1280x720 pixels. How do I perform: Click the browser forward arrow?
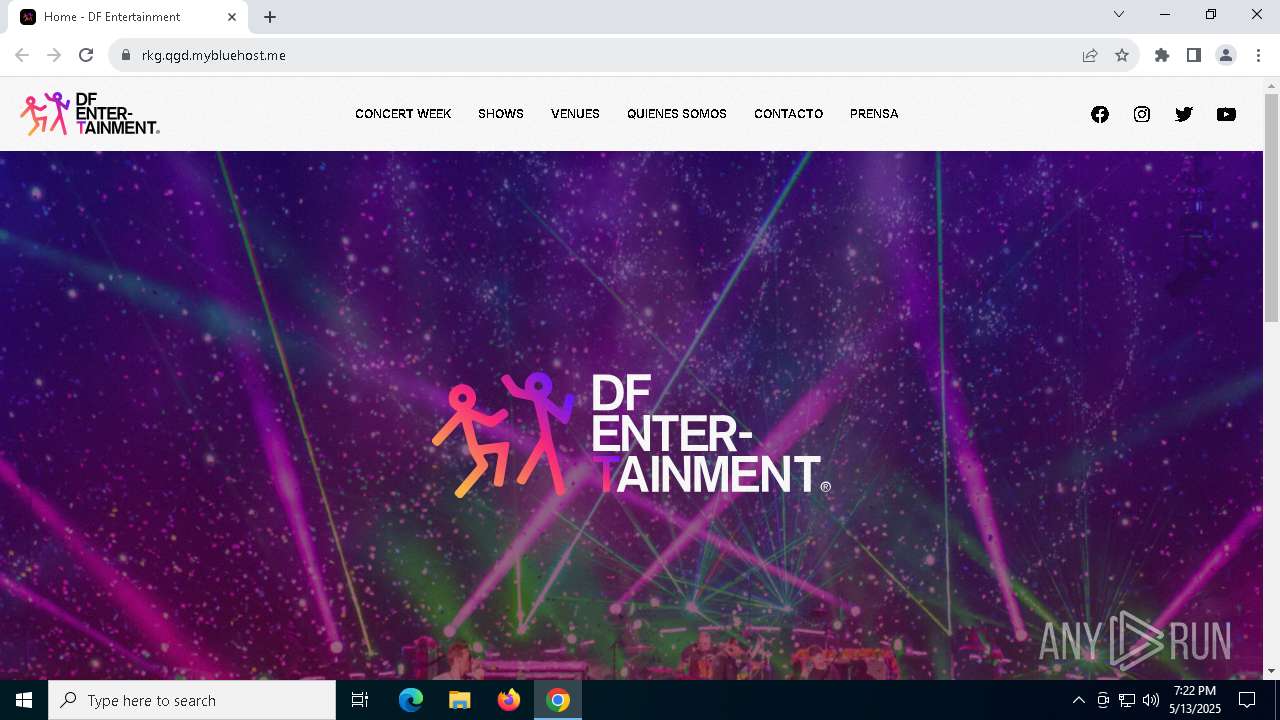(x=54, y=55)
